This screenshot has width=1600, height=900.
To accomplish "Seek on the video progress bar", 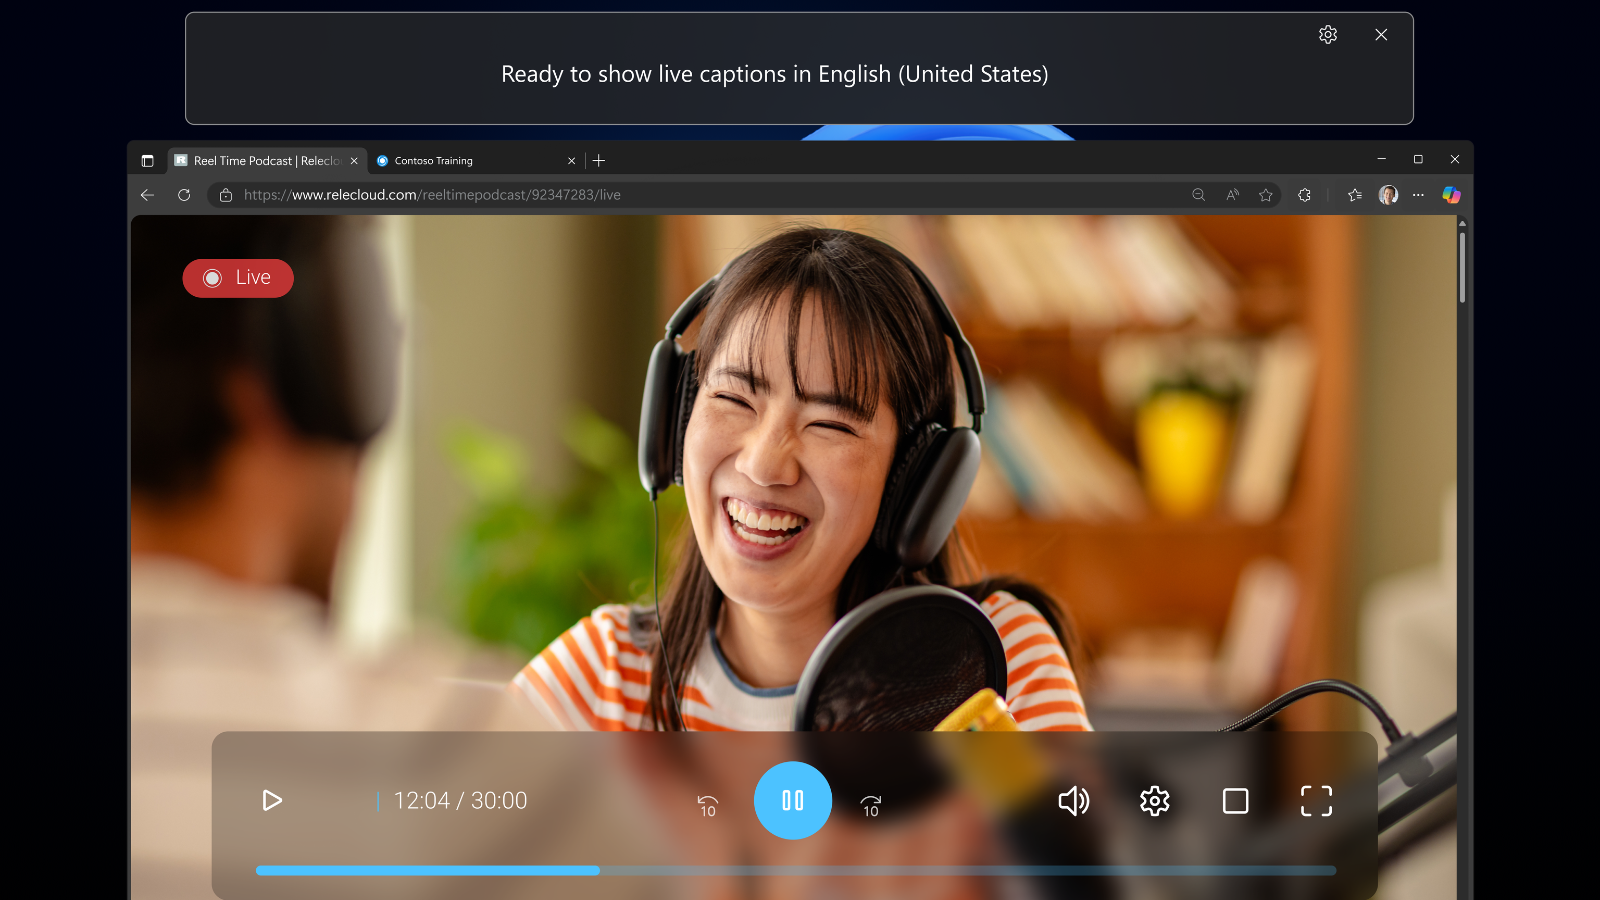I will click(796, 870).
